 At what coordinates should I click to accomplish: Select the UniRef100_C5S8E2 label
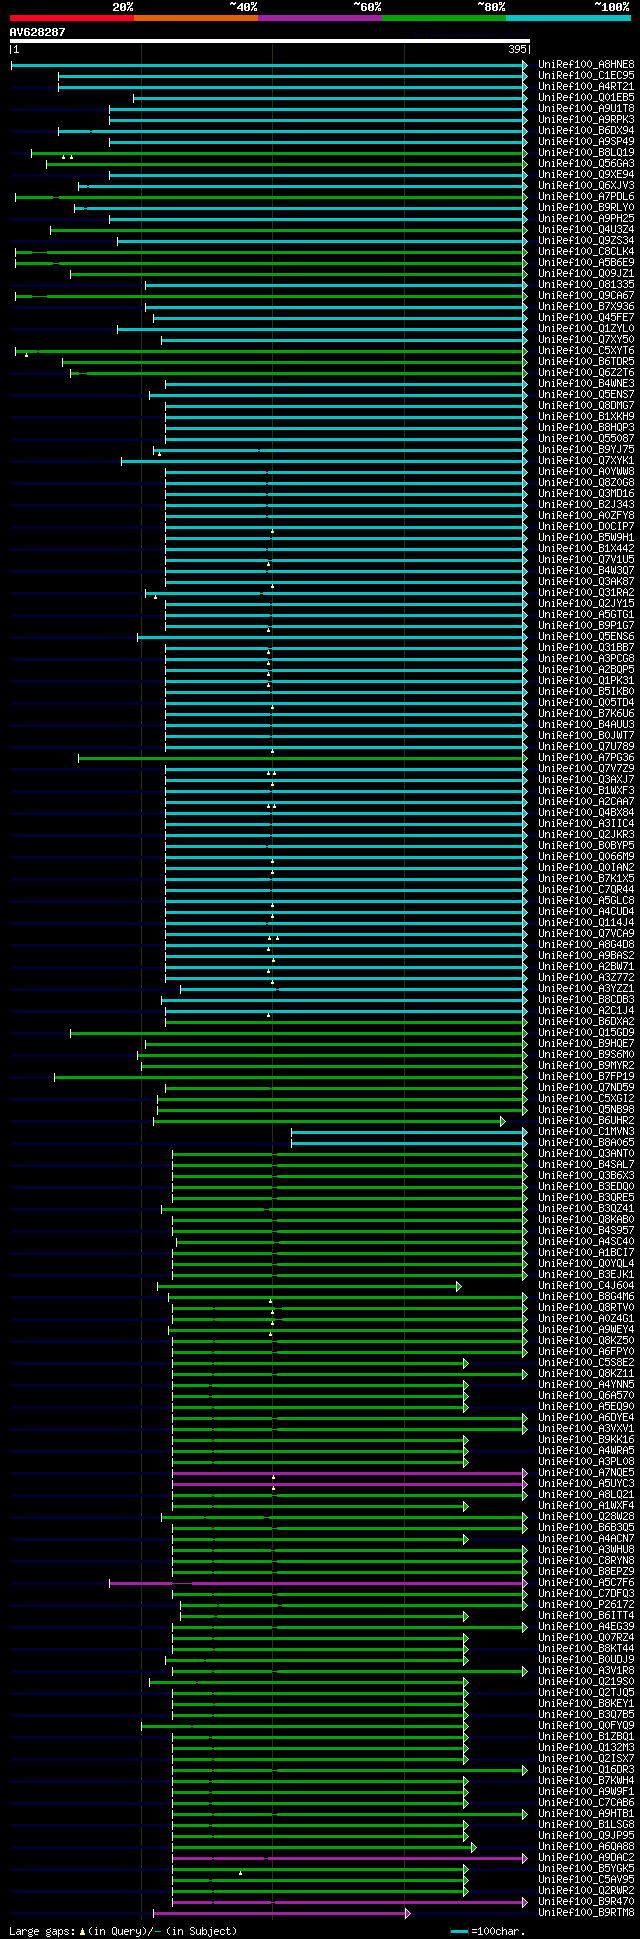point(586,1362)
